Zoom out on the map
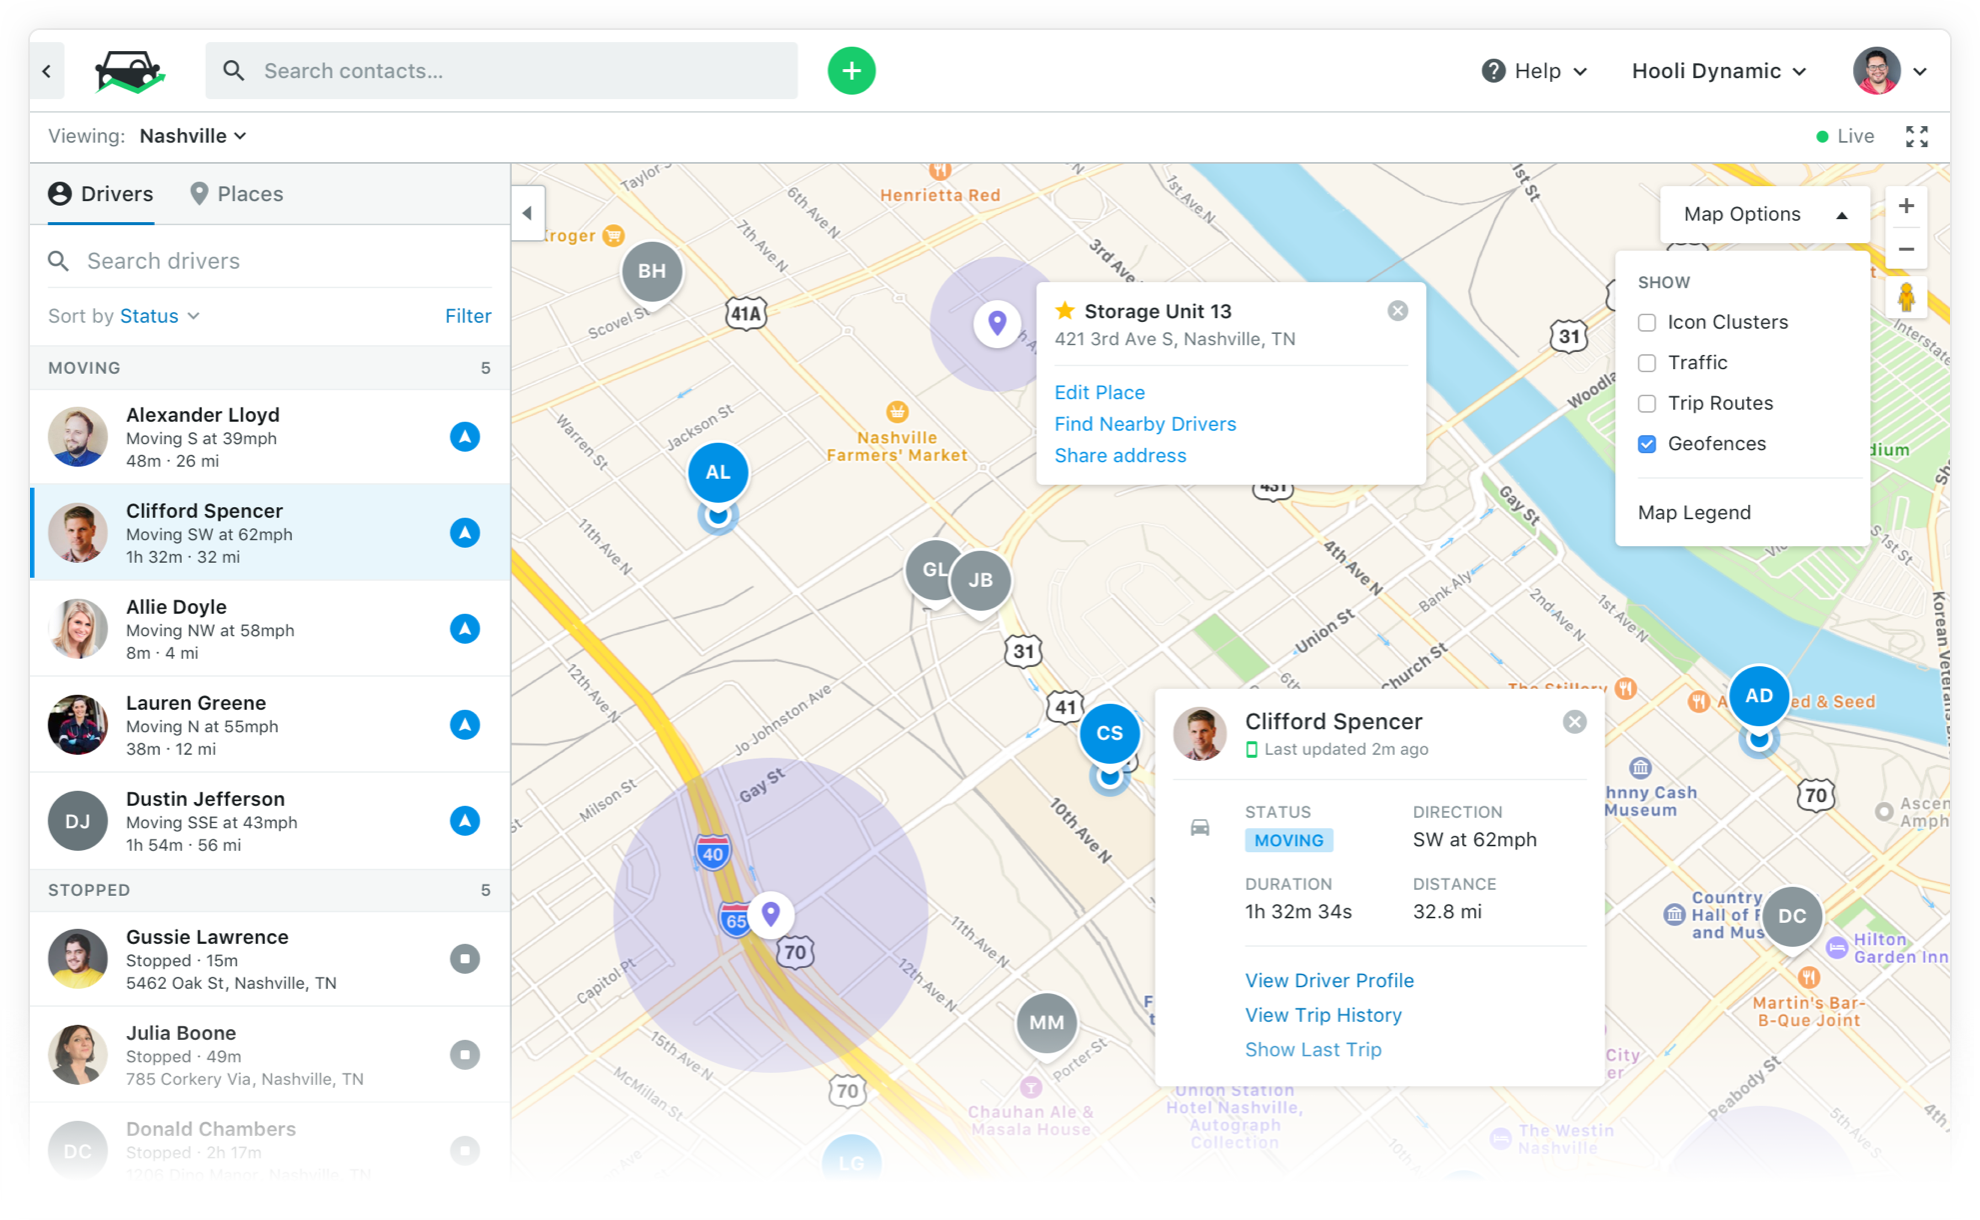This screenshot has width=1980, height=1220. tap(1906, 249)
